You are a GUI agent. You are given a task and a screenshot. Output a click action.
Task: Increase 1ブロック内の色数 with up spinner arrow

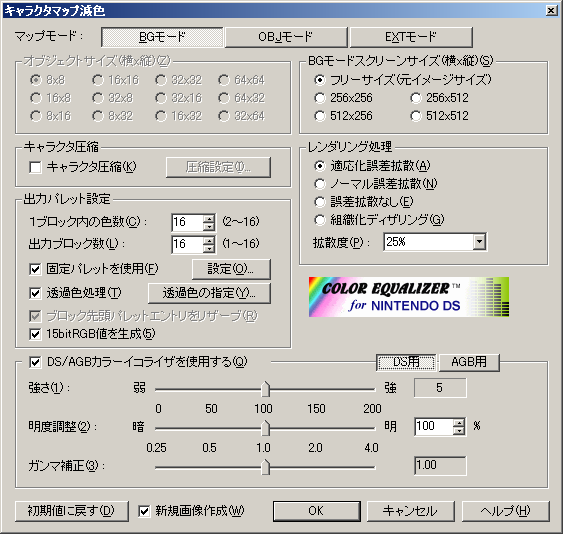tap(209, 218)
